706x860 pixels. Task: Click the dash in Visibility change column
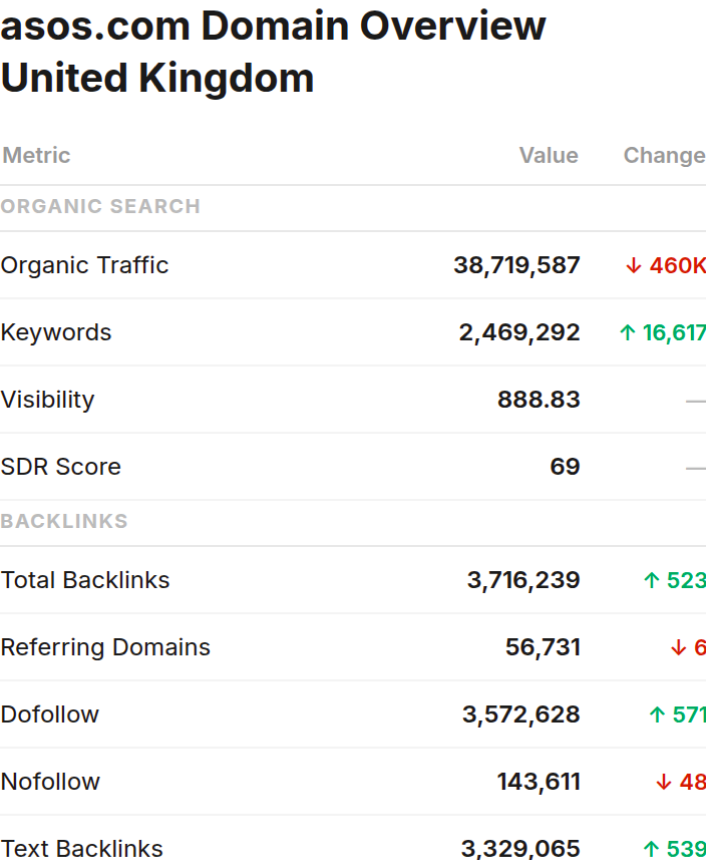(x=695, y=401)
